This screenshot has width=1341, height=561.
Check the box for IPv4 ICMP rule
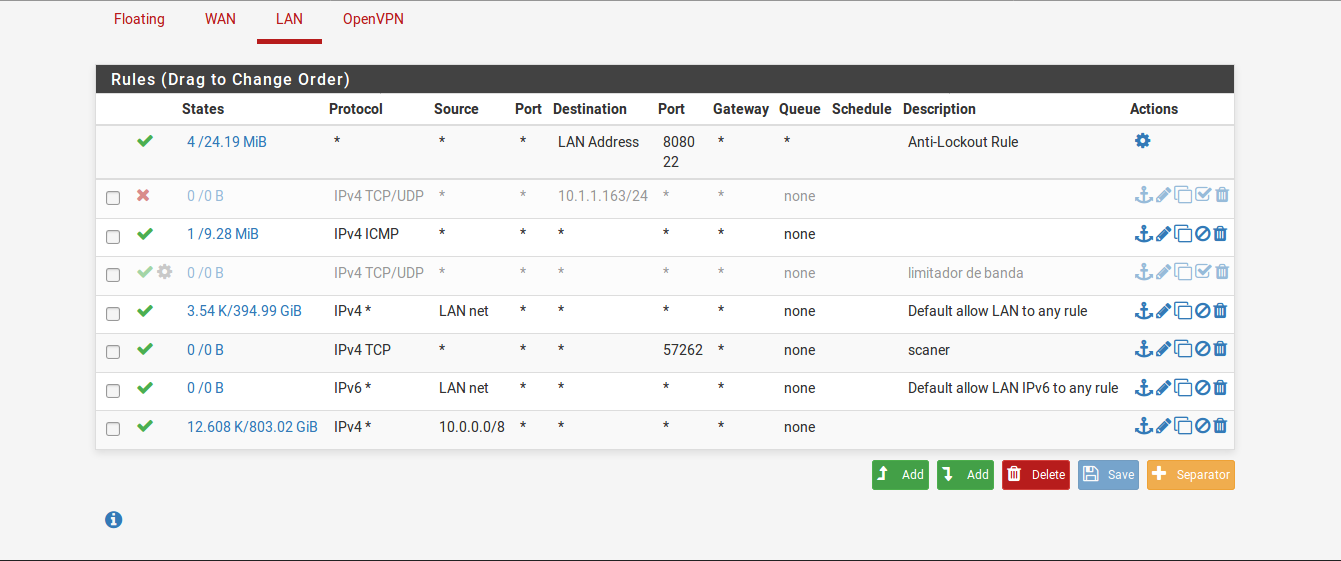click(x=113, y=236)
